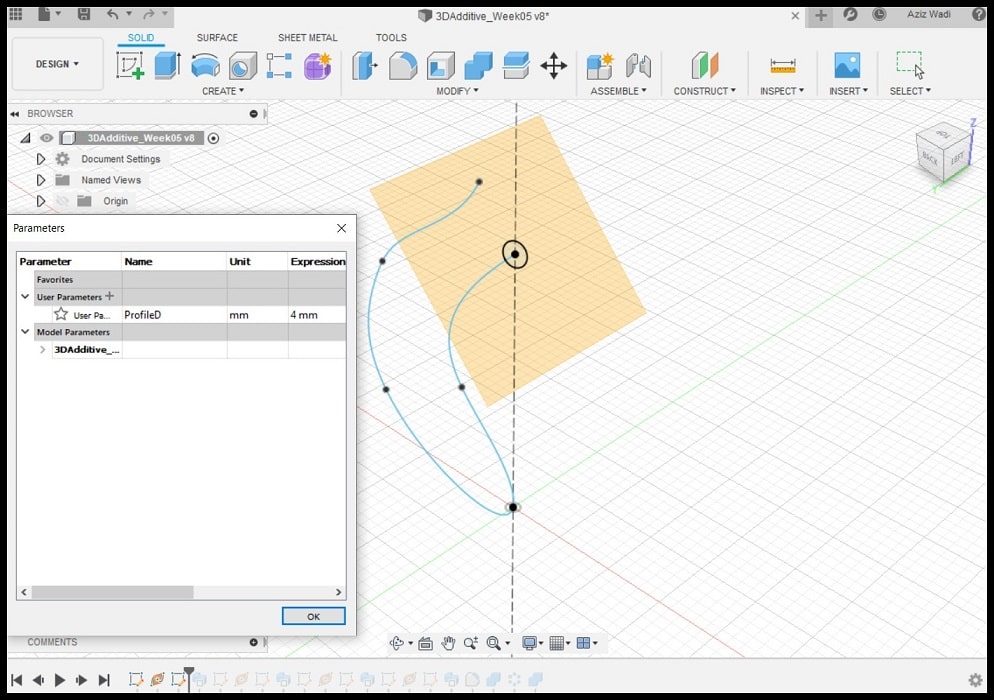This screenshot has width=994, height=700.
Task: Toggle visibility of the Origin folder
Action: pyautogui.click(x=63, y=201)
